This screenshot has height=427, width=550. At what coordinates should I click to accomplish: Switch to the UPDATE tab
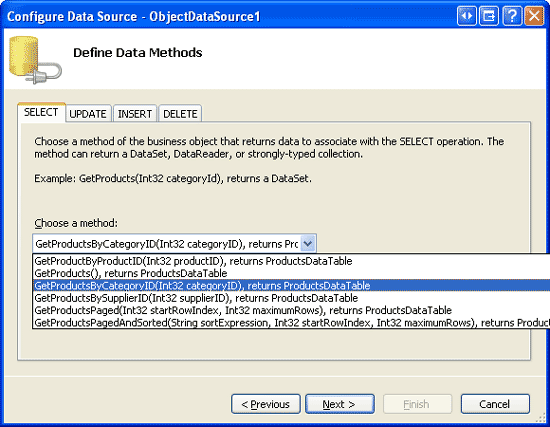88,114
